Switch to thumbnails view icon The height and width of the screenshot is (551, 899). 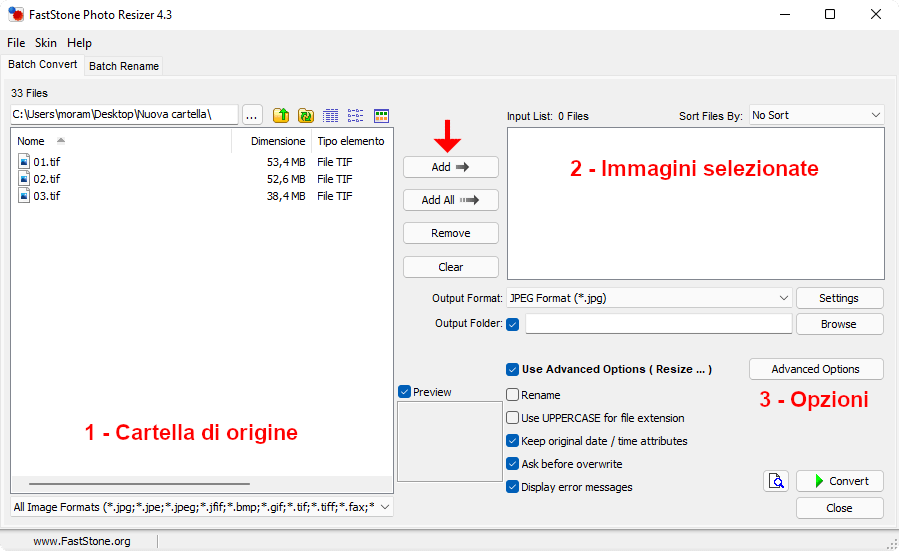(381, 115)
